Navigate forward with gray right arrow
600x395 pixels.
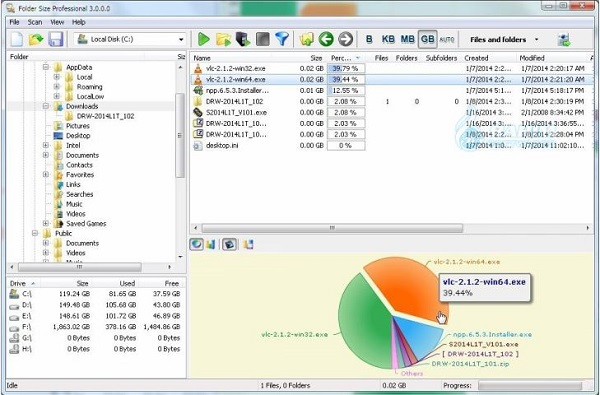point(346,39)
